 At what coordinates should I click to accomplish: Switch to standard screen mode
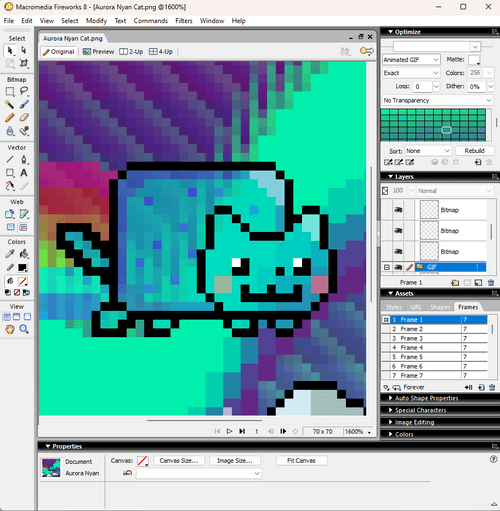point(7,317)
